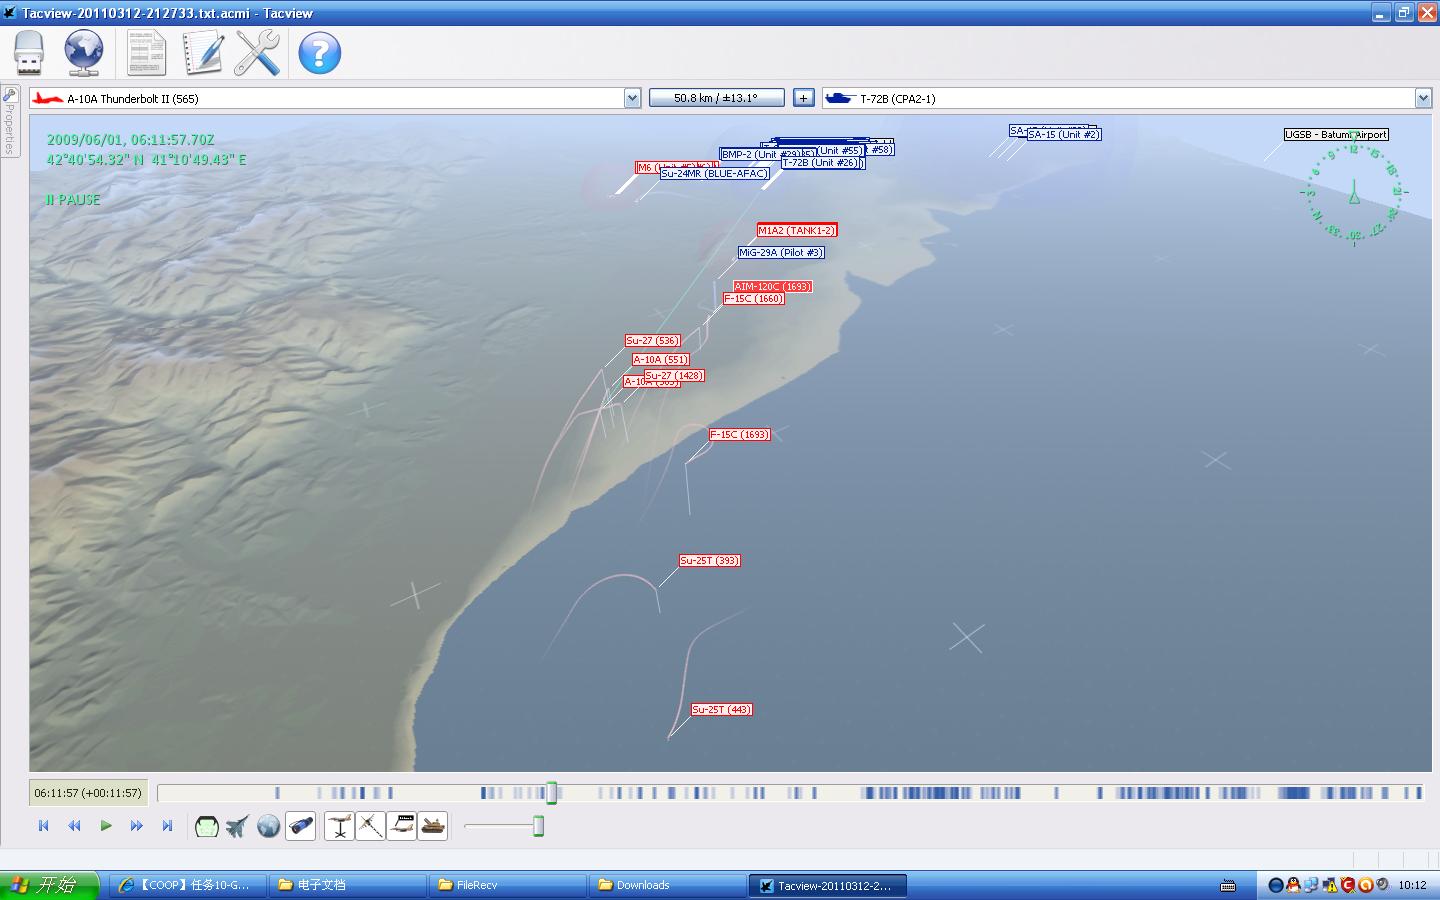
Task: Click the 50.8 km distance readout button
Action: [716, 98]
